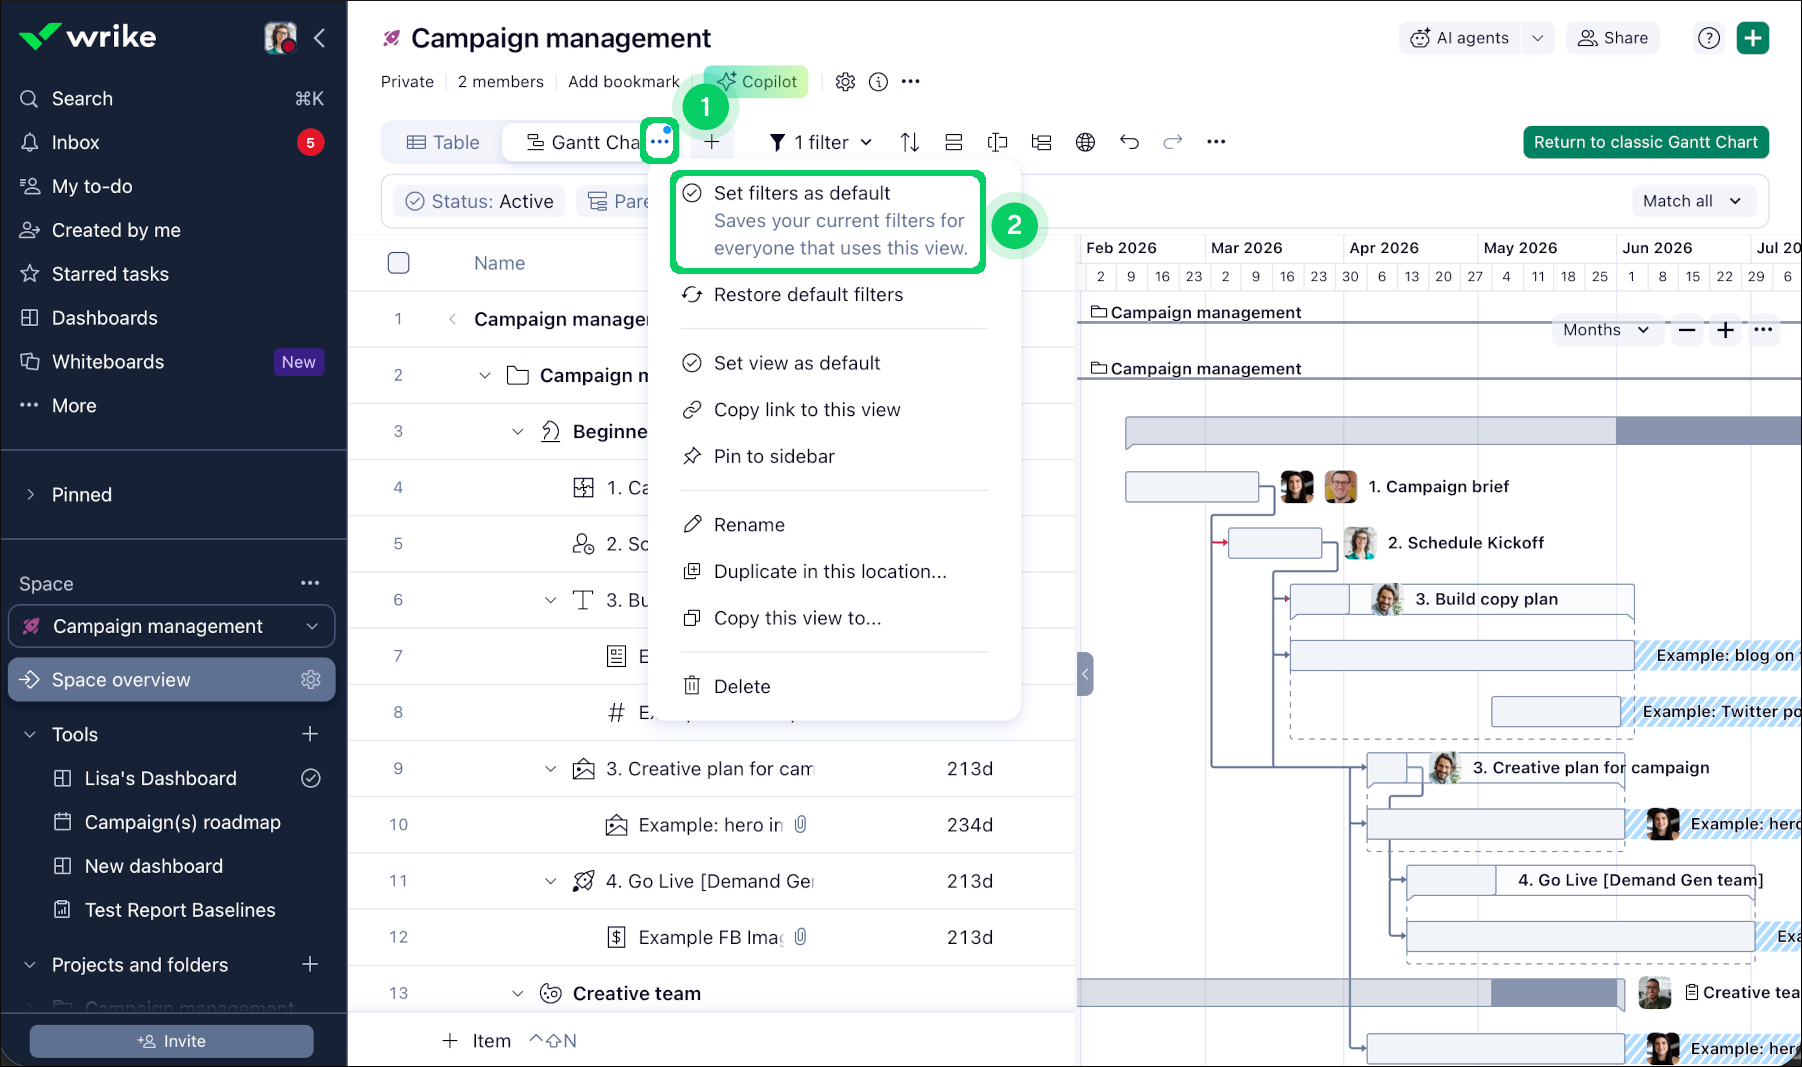Choose Rename from the view menu
The height and width of the screenshot is (1067, 1802).
pyautogui.click(x=834, y=525)
